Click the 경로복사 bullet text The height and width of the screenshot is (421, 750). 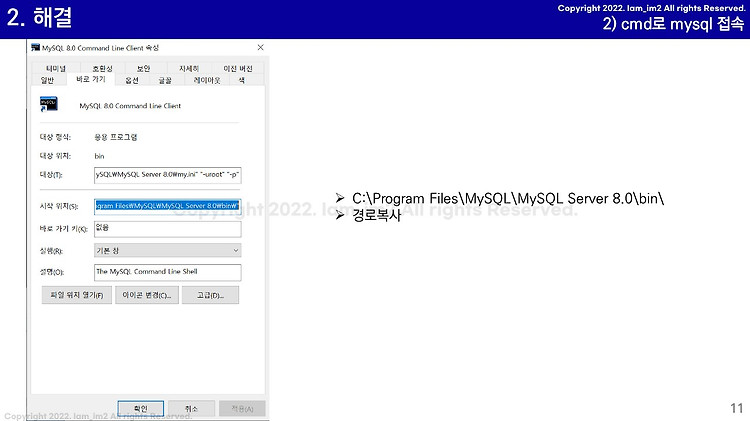(376, 215)
